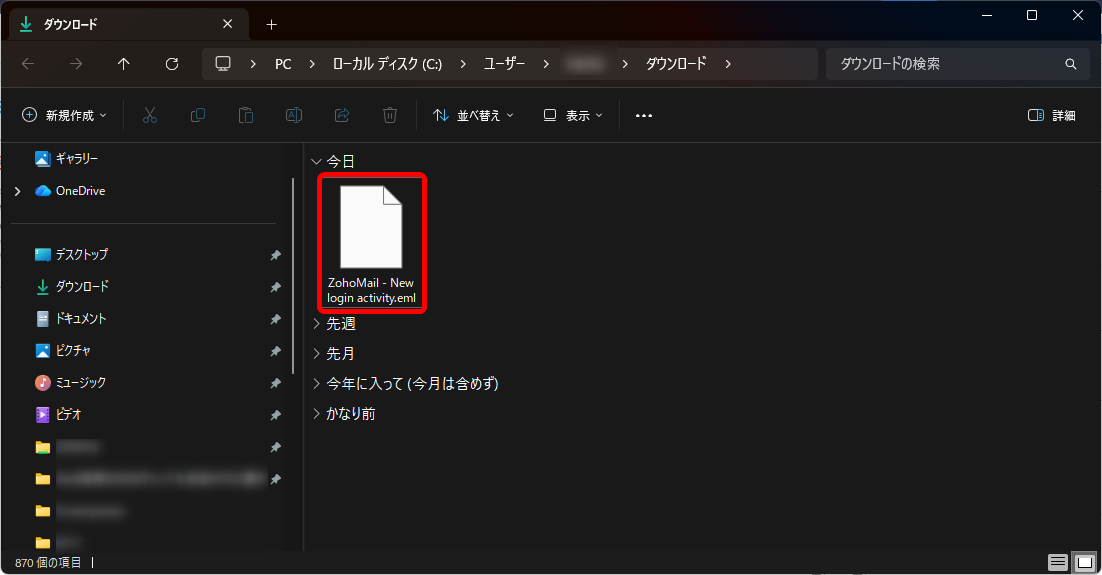Click PC breadcrumb in address bar
1102x575 pixels.
point(283,64)
